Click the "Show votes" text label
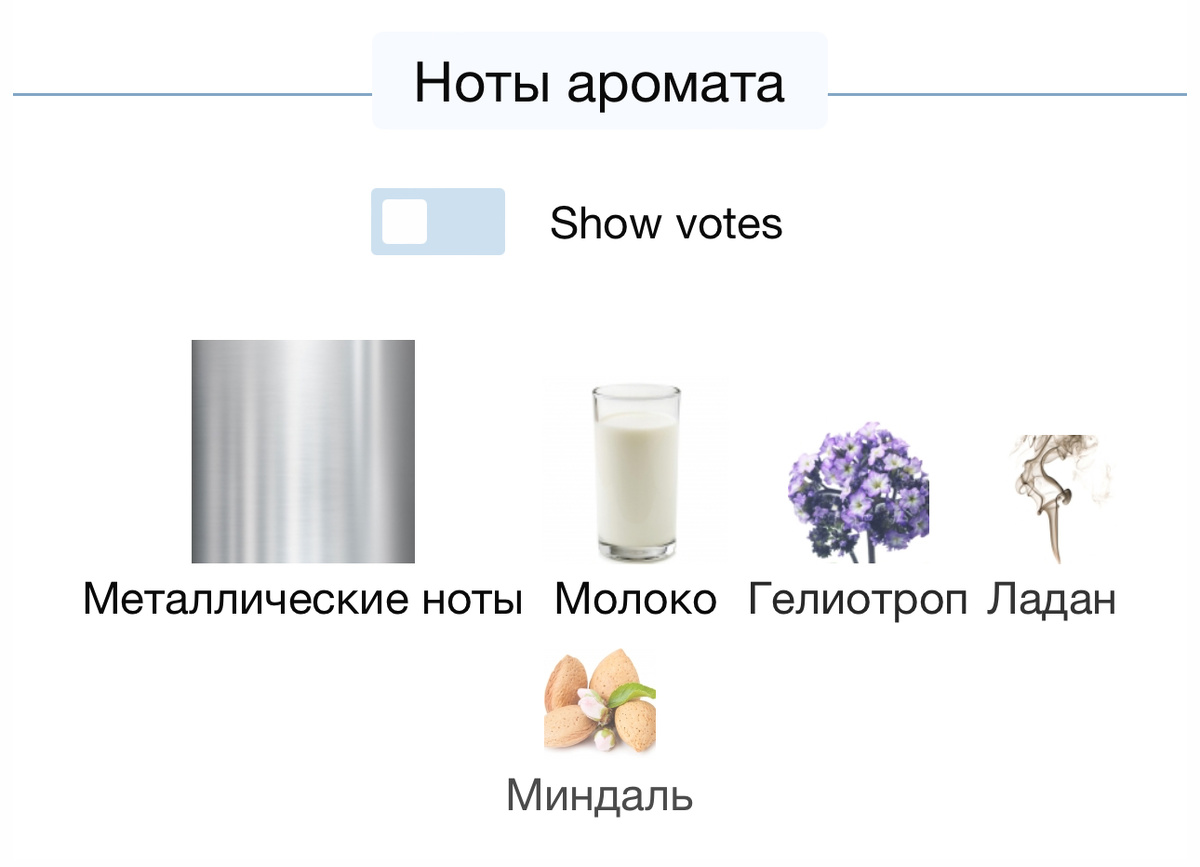 pyautogui.click(x=666, y=223)
